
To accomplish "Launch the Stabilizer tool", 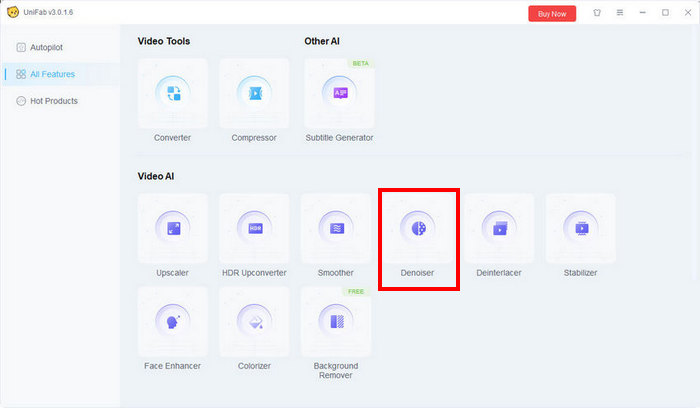I will tap(580, 228).
